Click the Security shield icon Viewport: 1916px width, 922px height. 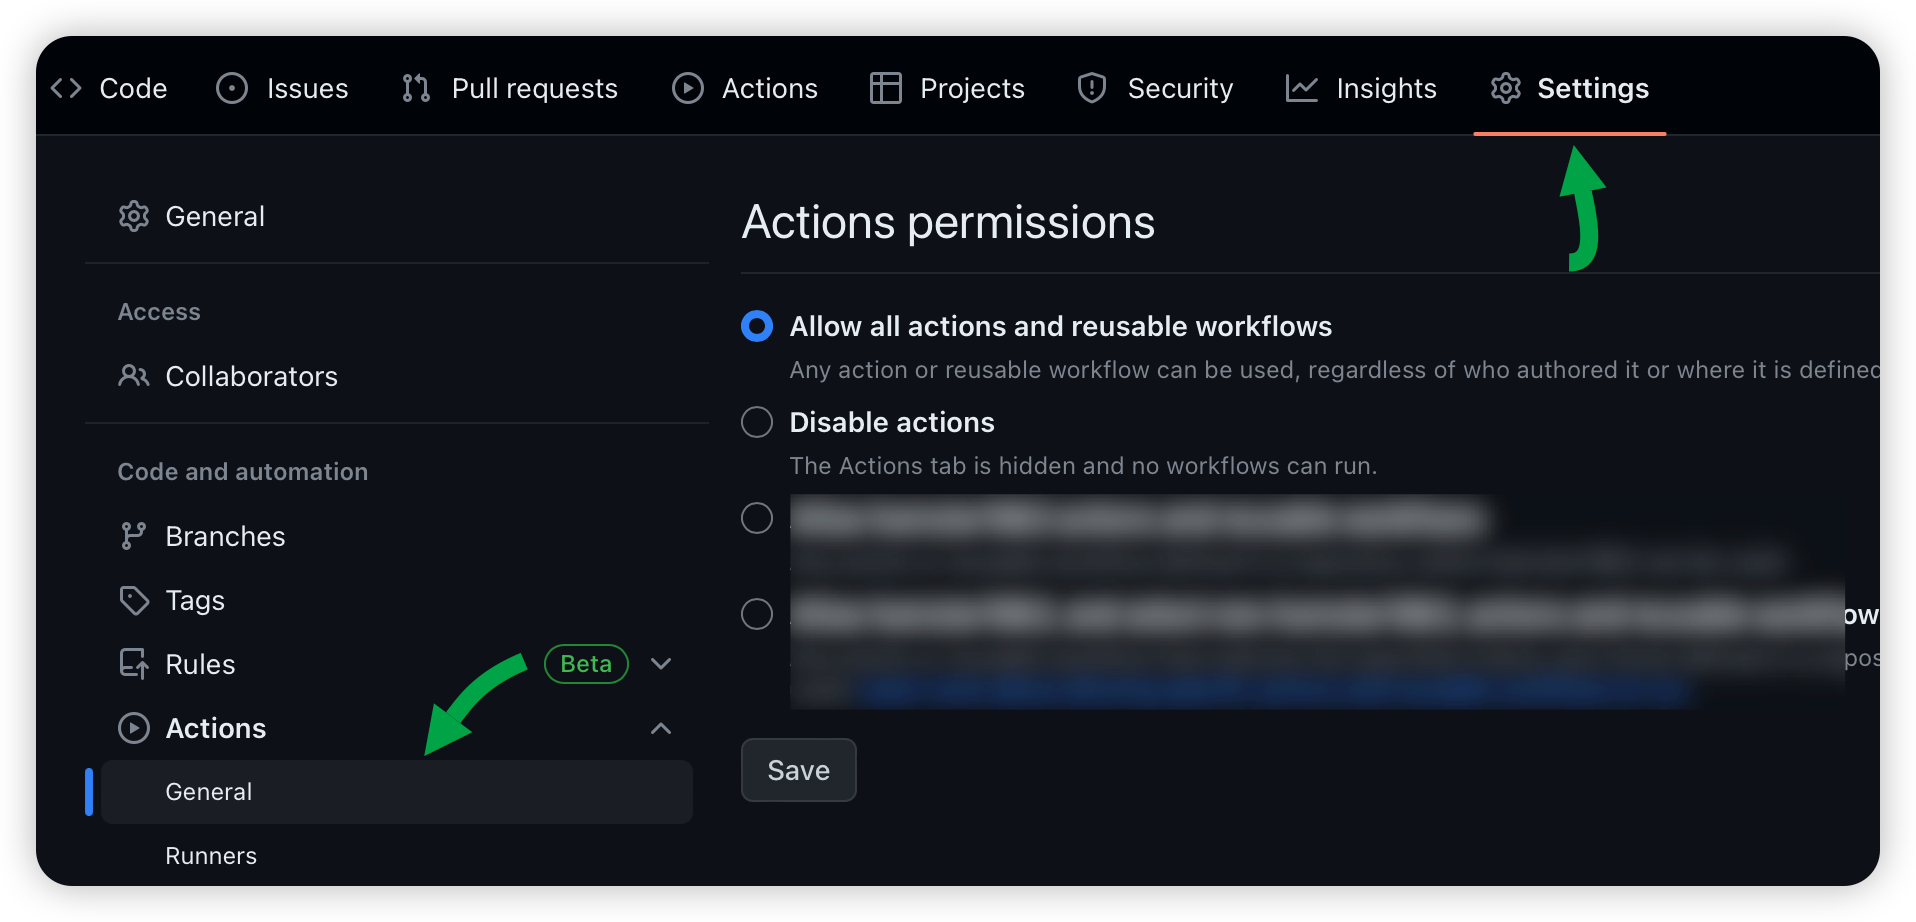click(1092, 88)
